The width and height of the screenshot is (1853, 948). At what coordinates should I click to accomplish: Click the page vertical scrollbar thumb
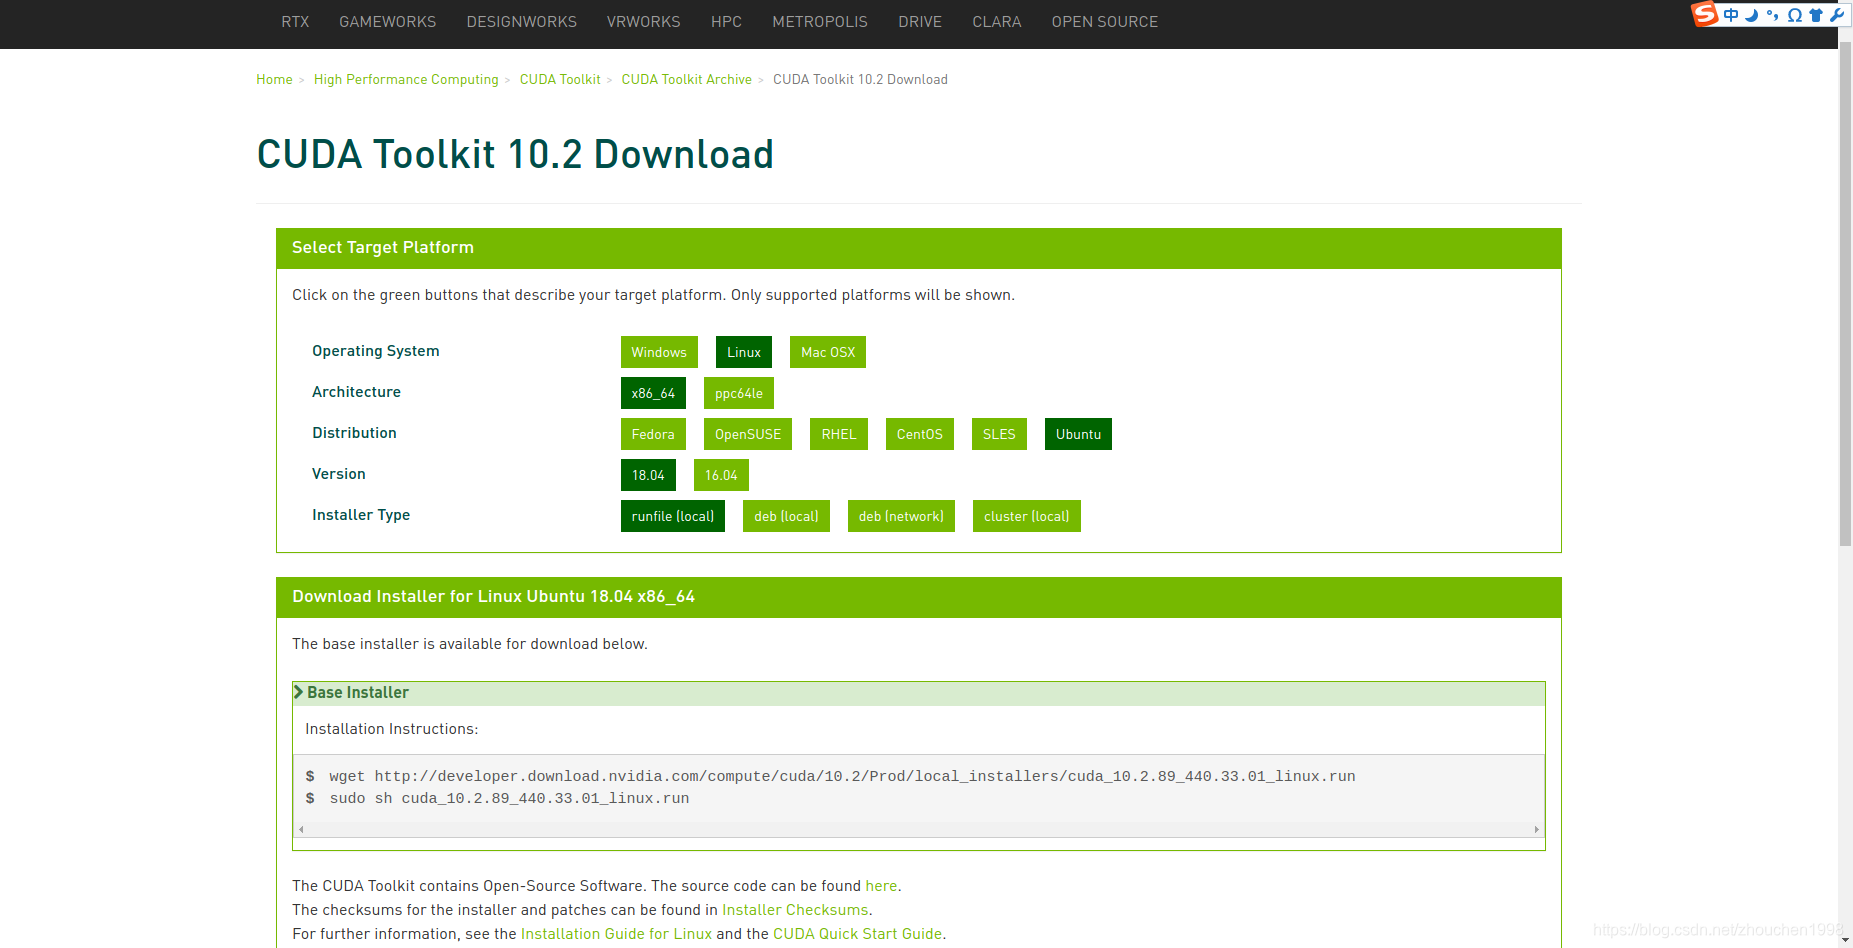click(x=1846, y=295)
